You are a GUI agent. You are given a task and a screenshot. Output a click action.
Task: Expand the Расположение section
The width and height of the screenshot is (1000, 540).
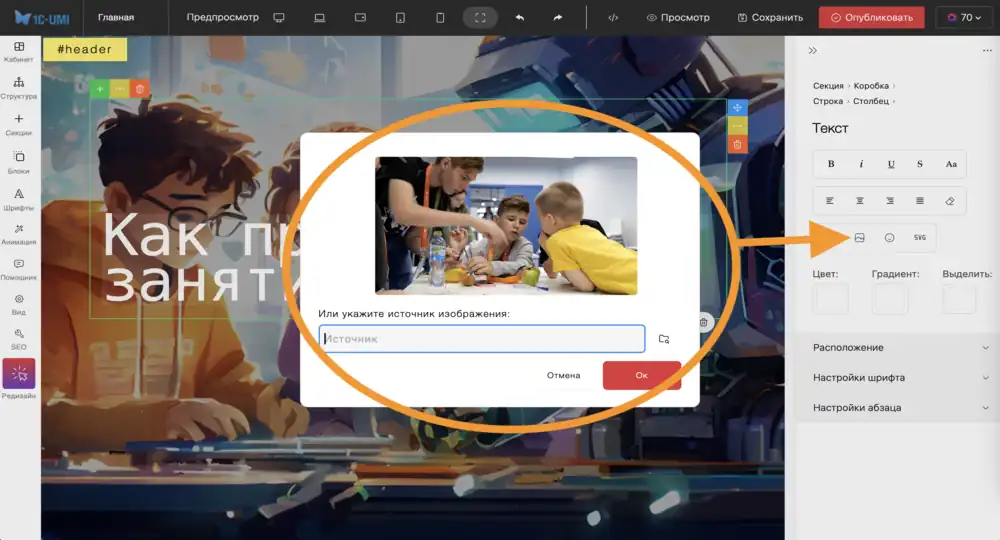coord(900,347)
